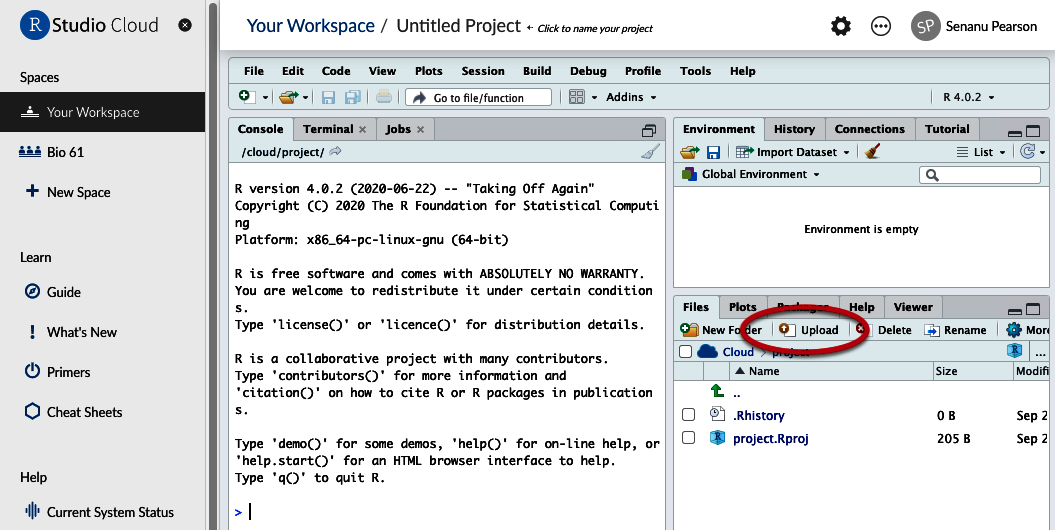Viewport: 1055px width, 530px height.
Task: Click the R project cube icon in breadcrumb
Action: tap(1015, 350)
